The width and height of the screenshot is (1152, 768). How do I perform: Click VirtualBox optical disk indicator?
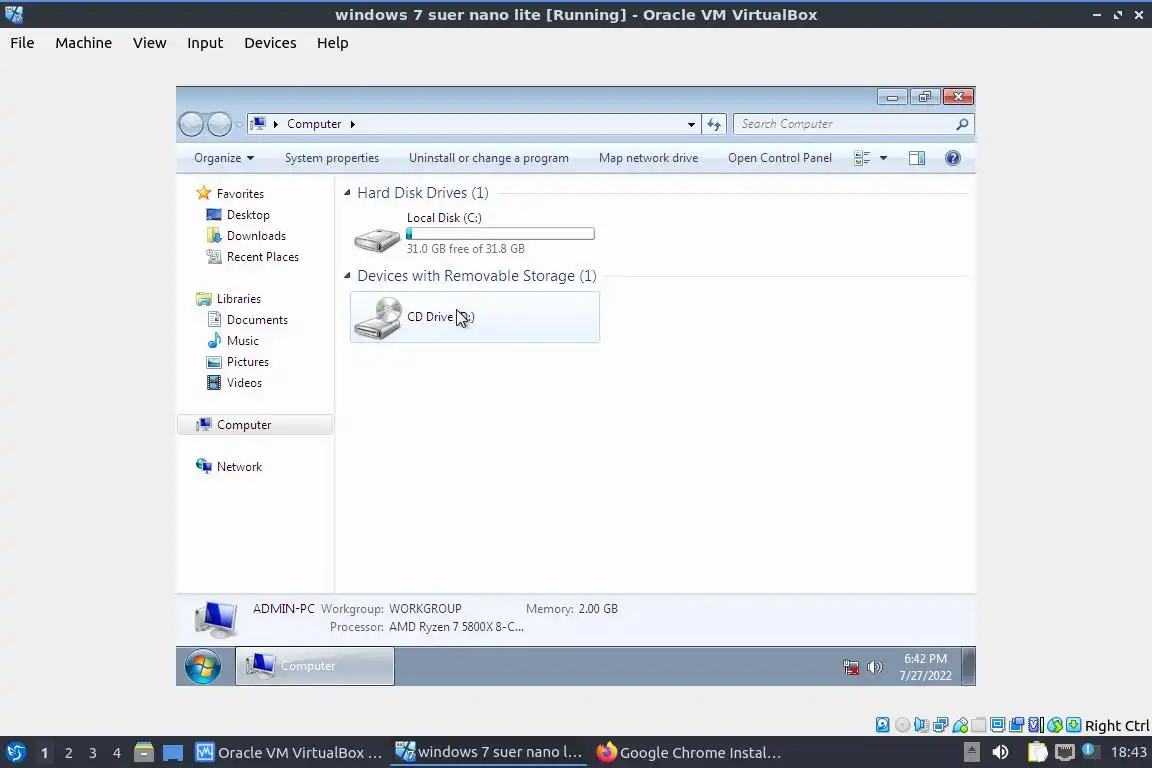tap(902, 725)
